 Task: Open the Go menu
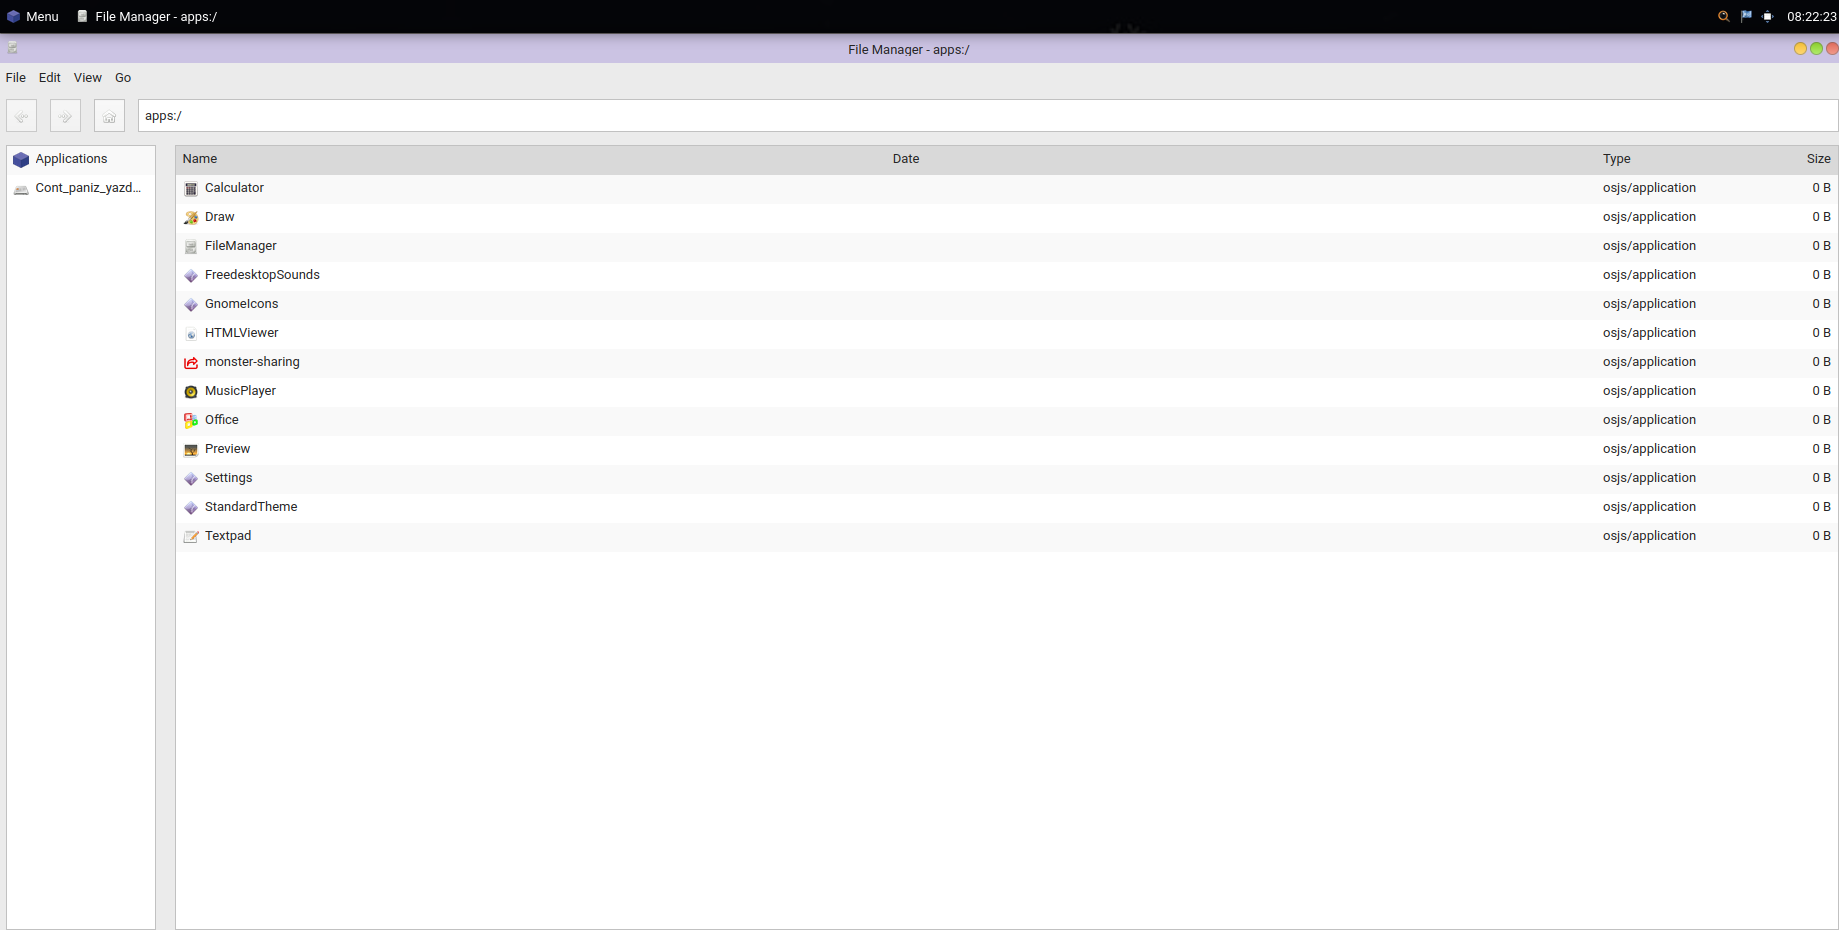pyautogui.click(x=123, y=78)
